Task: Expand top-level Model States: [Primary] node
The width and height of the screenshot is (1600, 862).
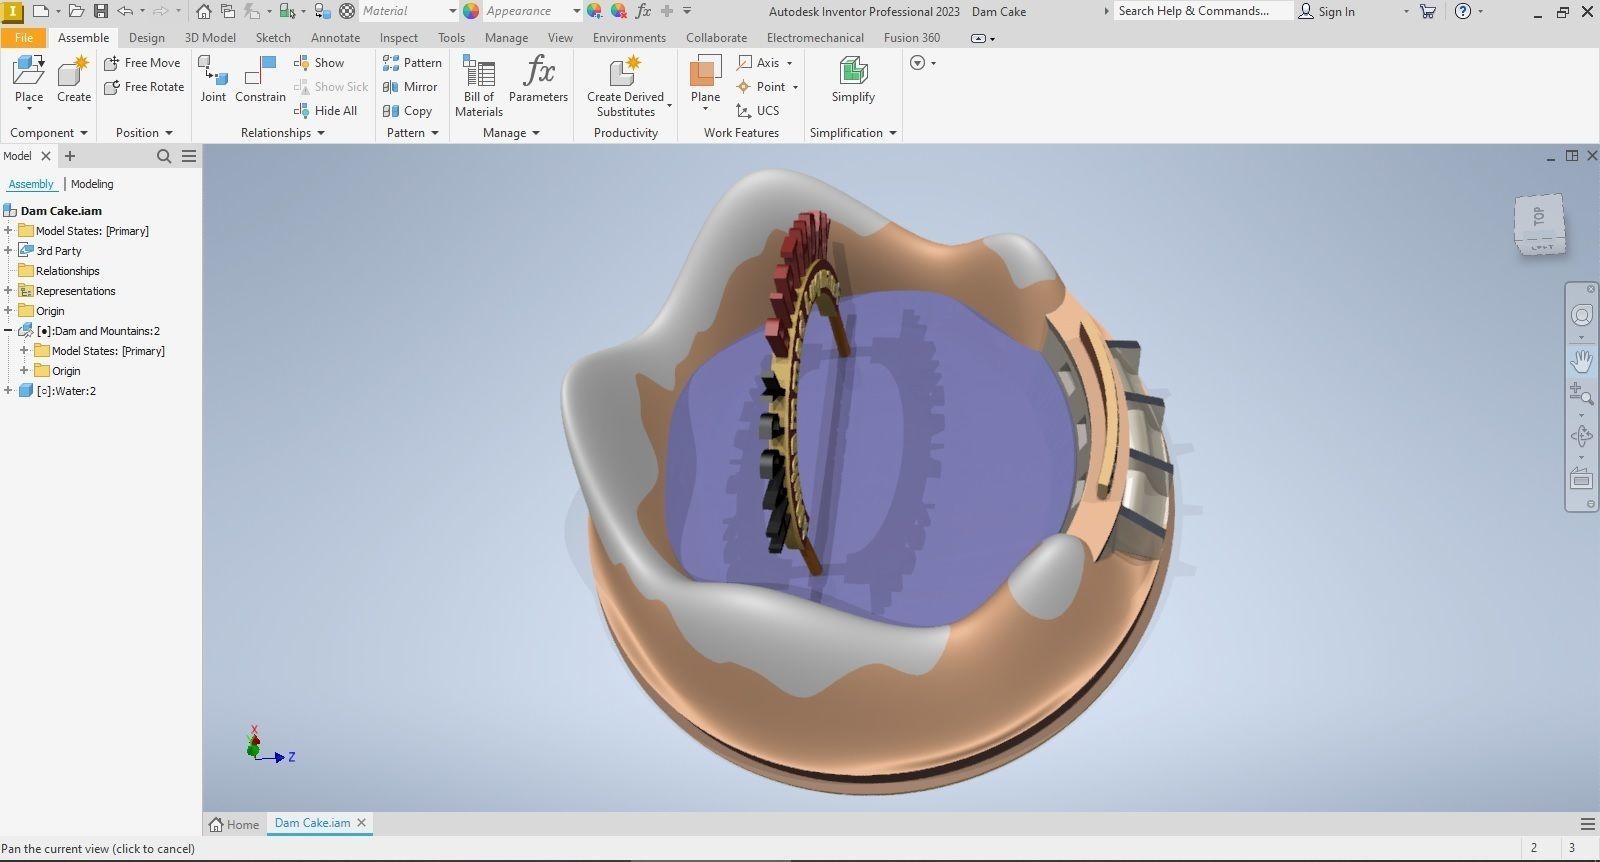Action: 8,230
